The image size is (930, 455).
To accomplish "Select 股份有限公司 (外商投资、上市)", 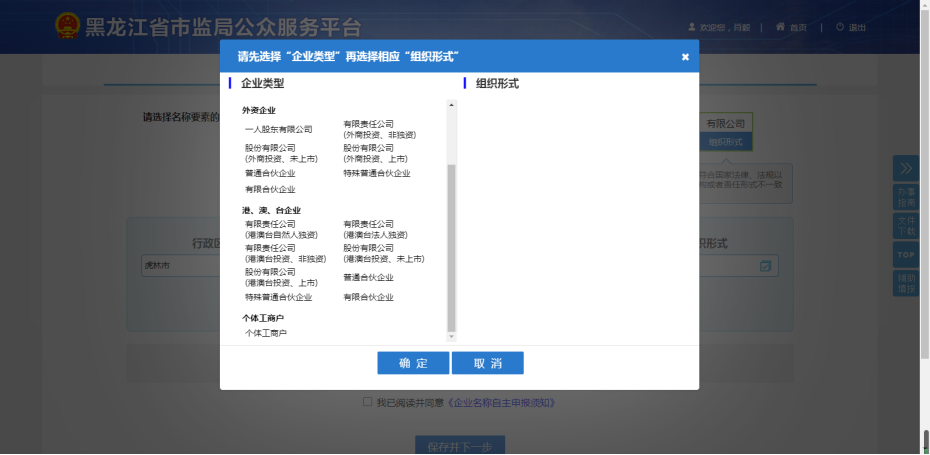I will (375, 153).
